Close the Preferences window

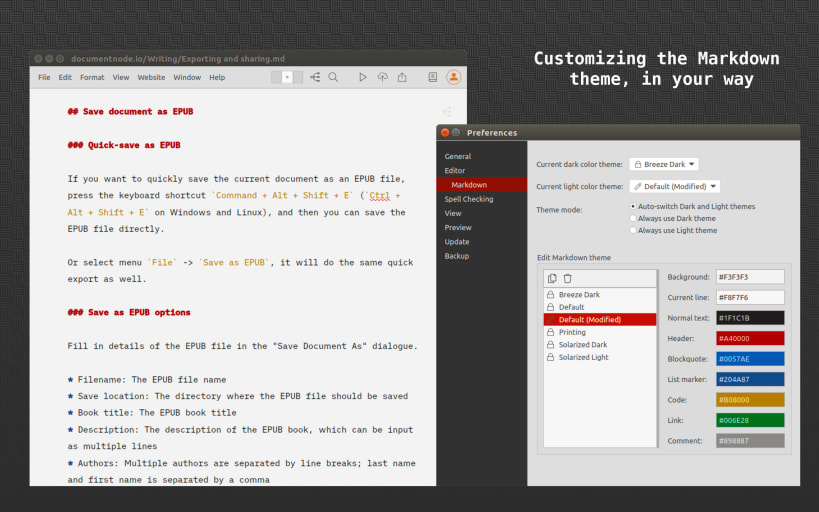445,133
